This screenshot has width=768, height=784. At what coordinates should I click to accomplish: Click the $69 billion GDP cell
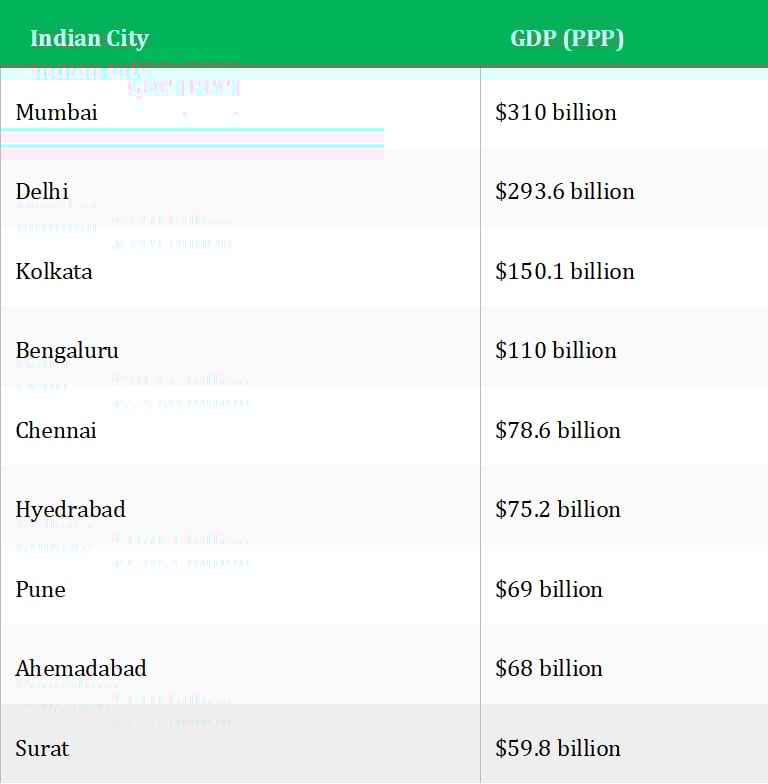[549, 589]
